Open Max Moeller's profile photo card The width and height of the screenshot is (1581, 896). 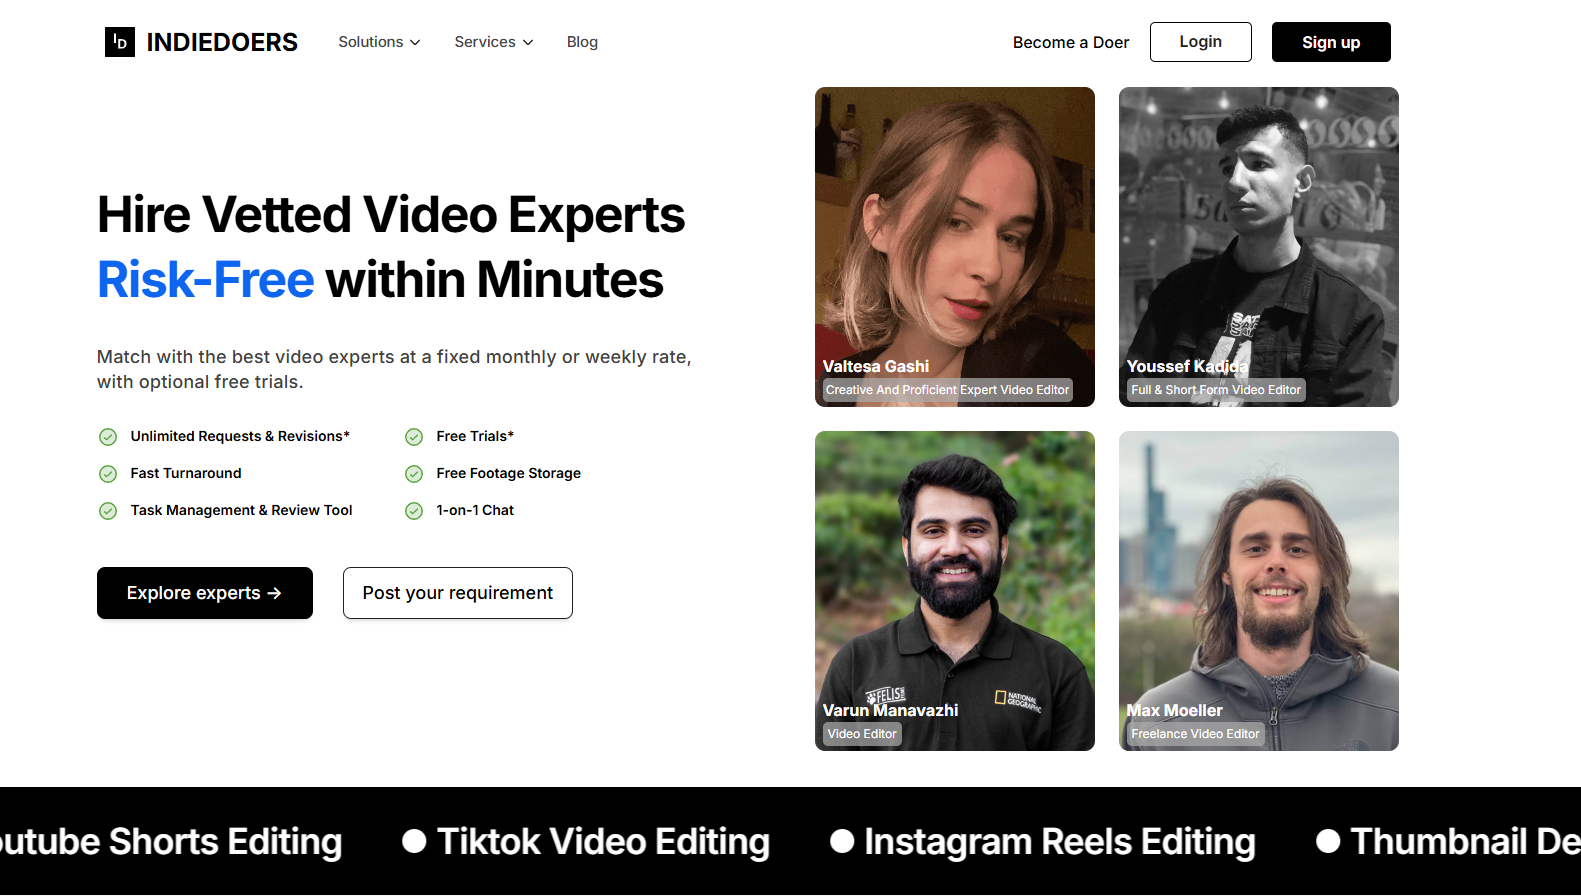pos(1259,591)
